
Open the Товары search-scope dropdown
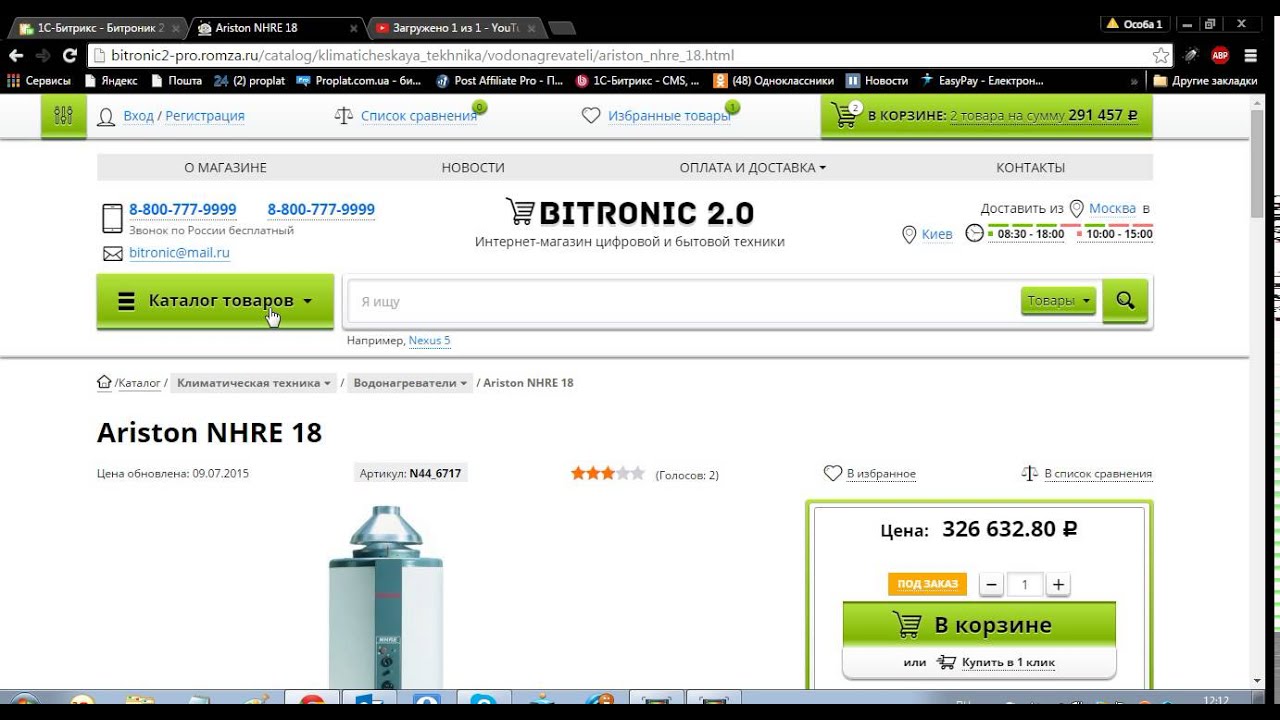tap(1058, 300)
